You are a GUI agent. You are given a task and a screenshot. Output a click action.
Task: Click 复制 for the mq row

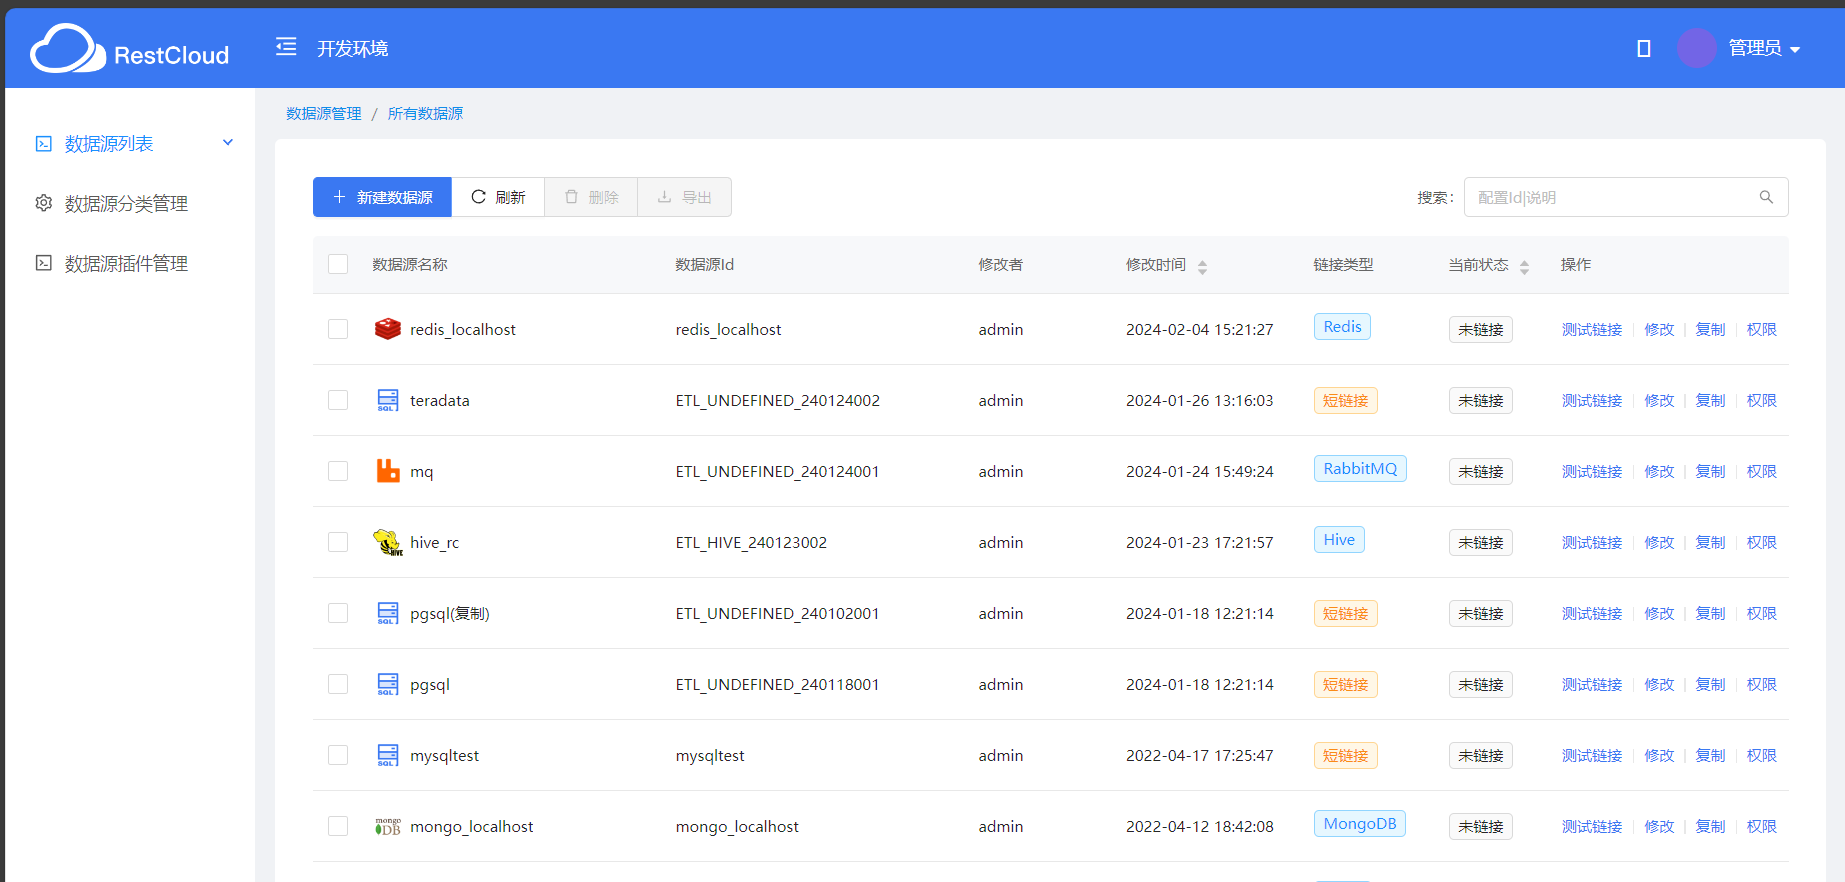(1710, 471)
